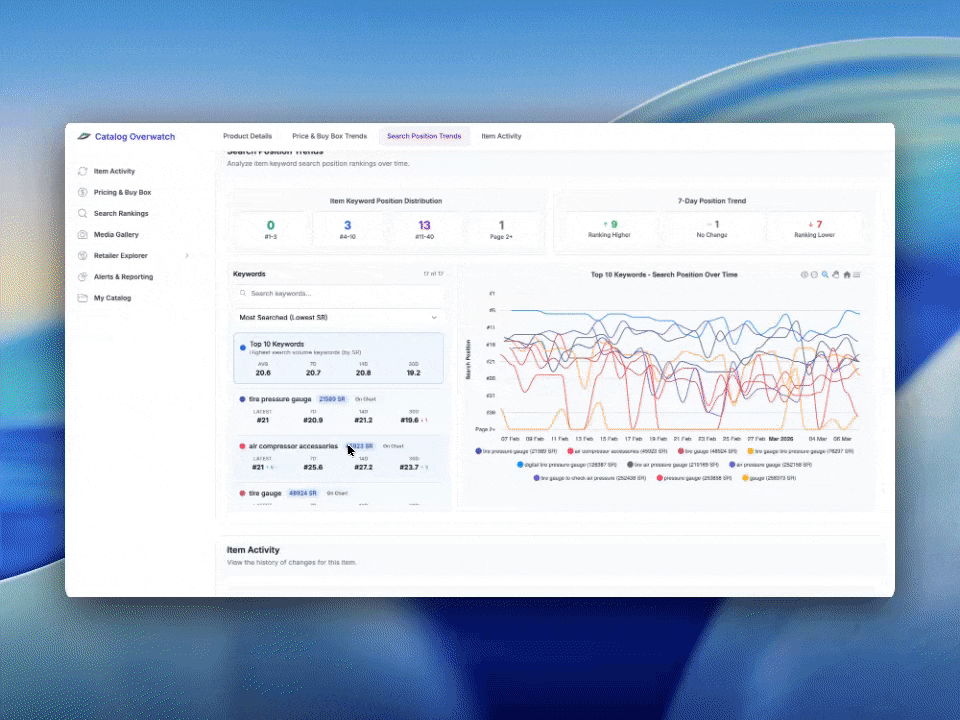Click the Page 2+ distribution card

pyautogui.click(x=501, y=229)
